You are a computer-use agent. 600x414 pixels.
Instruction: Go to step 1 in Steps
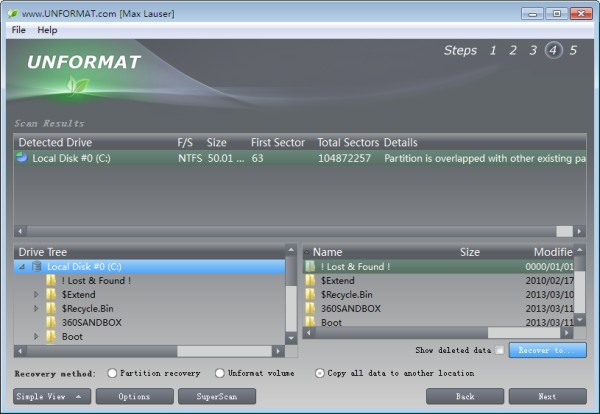click(493, 50)
